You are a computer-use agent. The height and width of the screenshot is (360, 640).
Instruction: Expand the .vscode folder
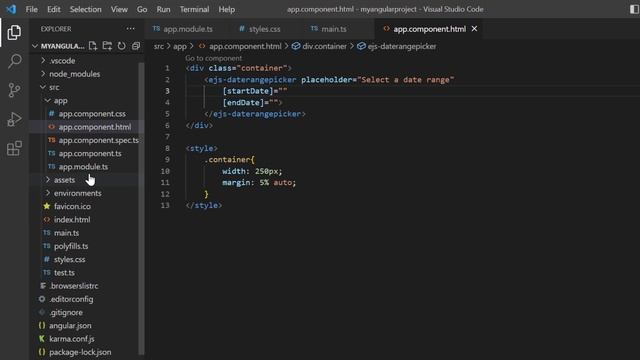pos(62,60)
